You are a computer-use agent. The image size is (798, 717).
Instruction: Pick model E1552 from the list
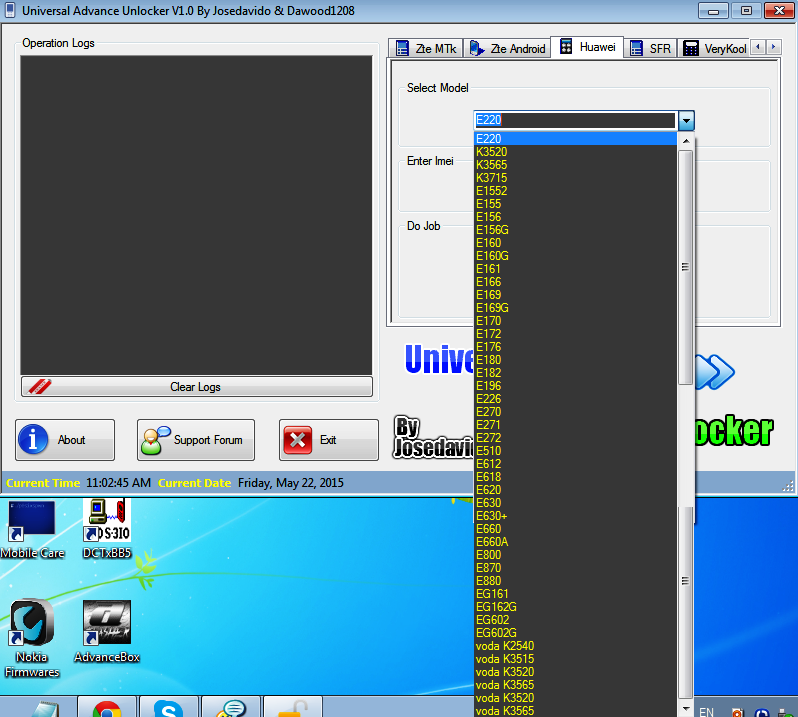coord(575,191)
